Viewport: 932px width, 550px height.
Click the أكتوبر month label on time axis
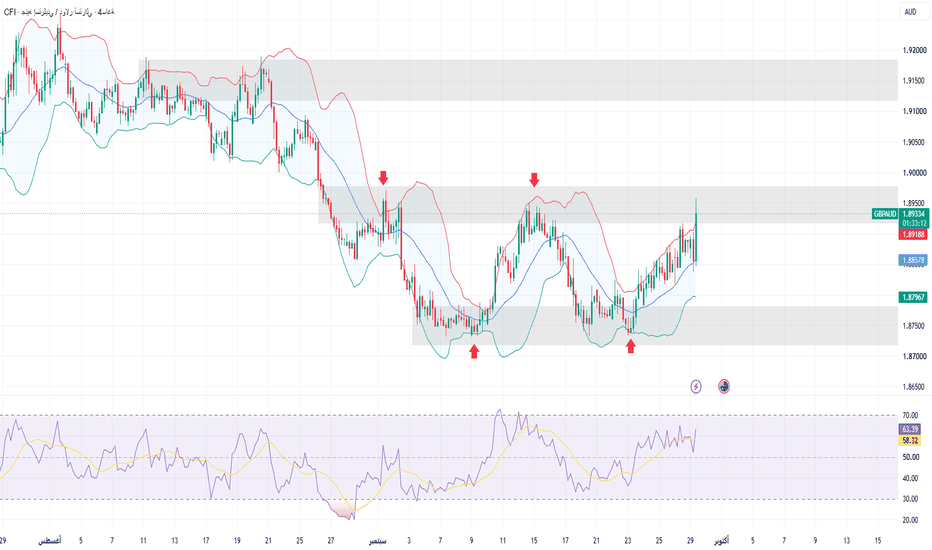(720, 541)
